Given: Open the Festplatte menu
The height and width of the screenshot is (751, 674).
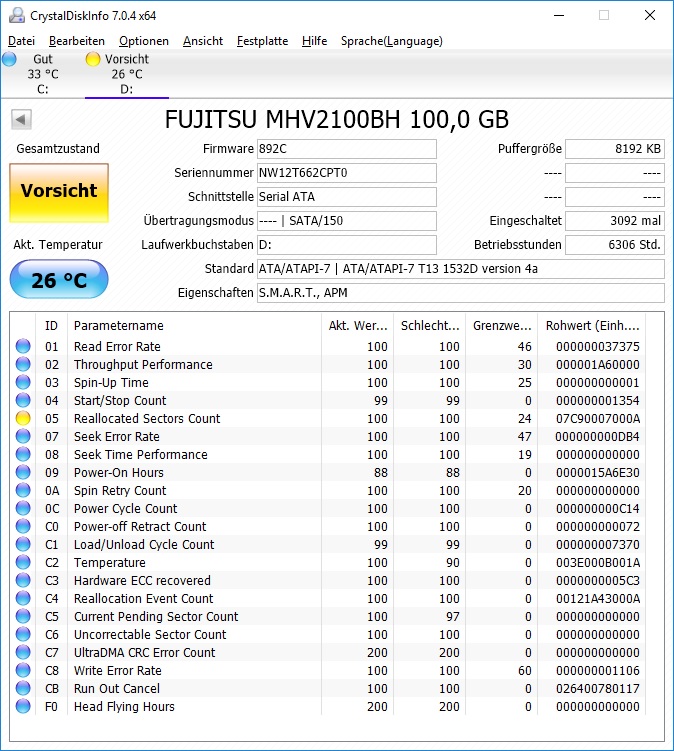Looking at the screenshot, I should [263, 41].
